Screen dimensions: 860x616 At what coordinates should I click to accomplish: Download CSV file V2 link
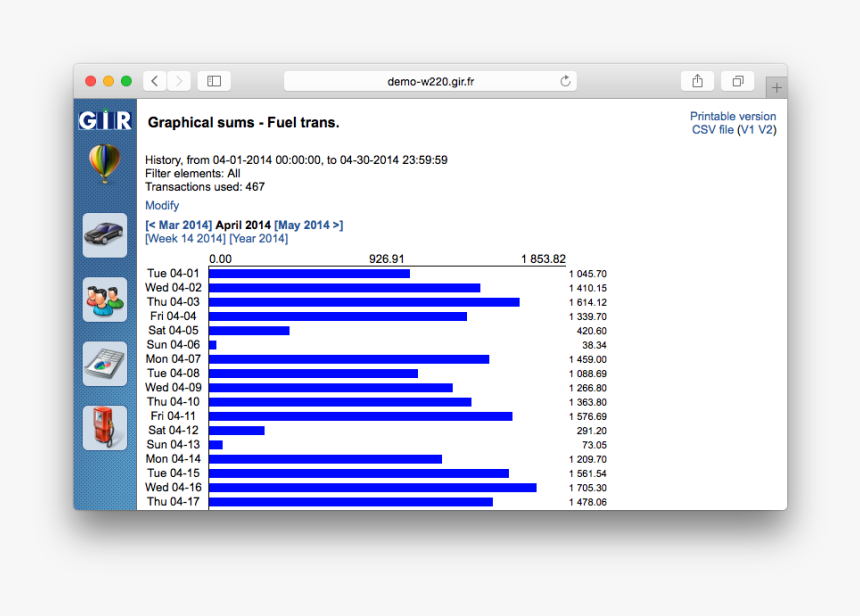[765, 129]
